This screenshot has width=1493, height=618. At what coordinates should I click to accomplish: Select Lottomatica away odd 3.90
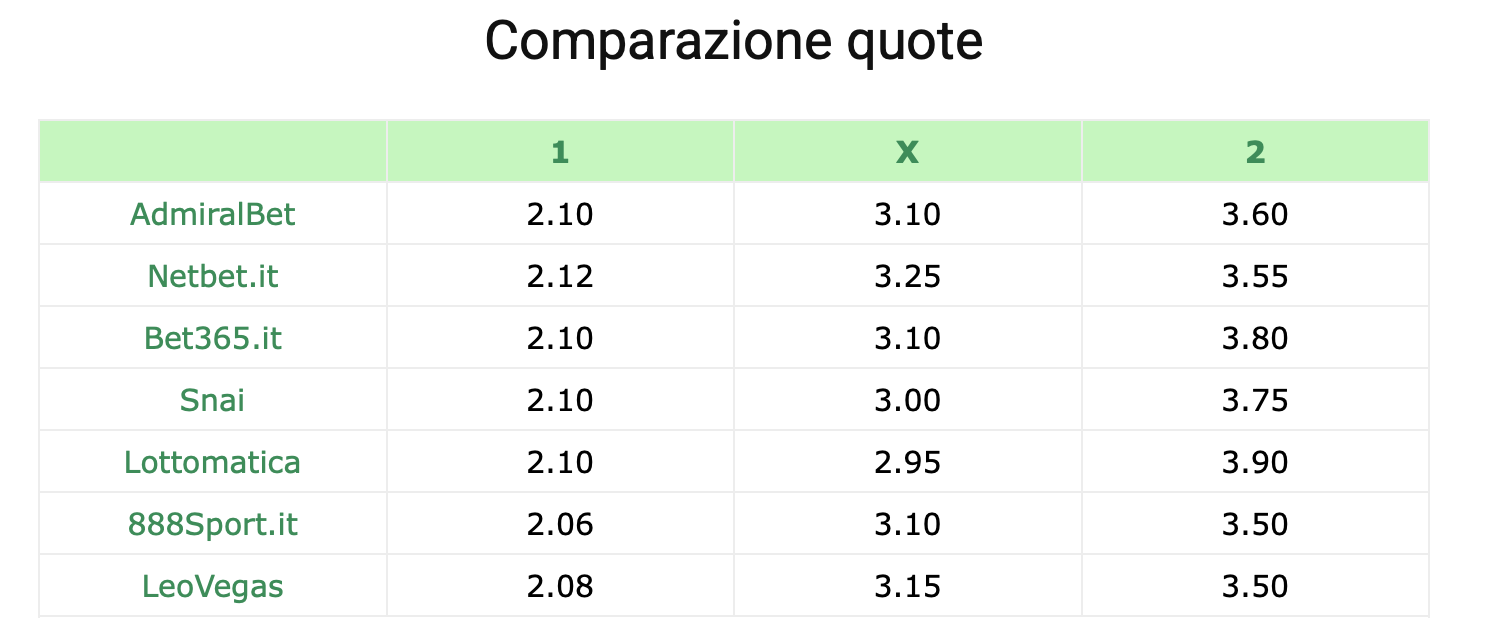(1255, 462)
